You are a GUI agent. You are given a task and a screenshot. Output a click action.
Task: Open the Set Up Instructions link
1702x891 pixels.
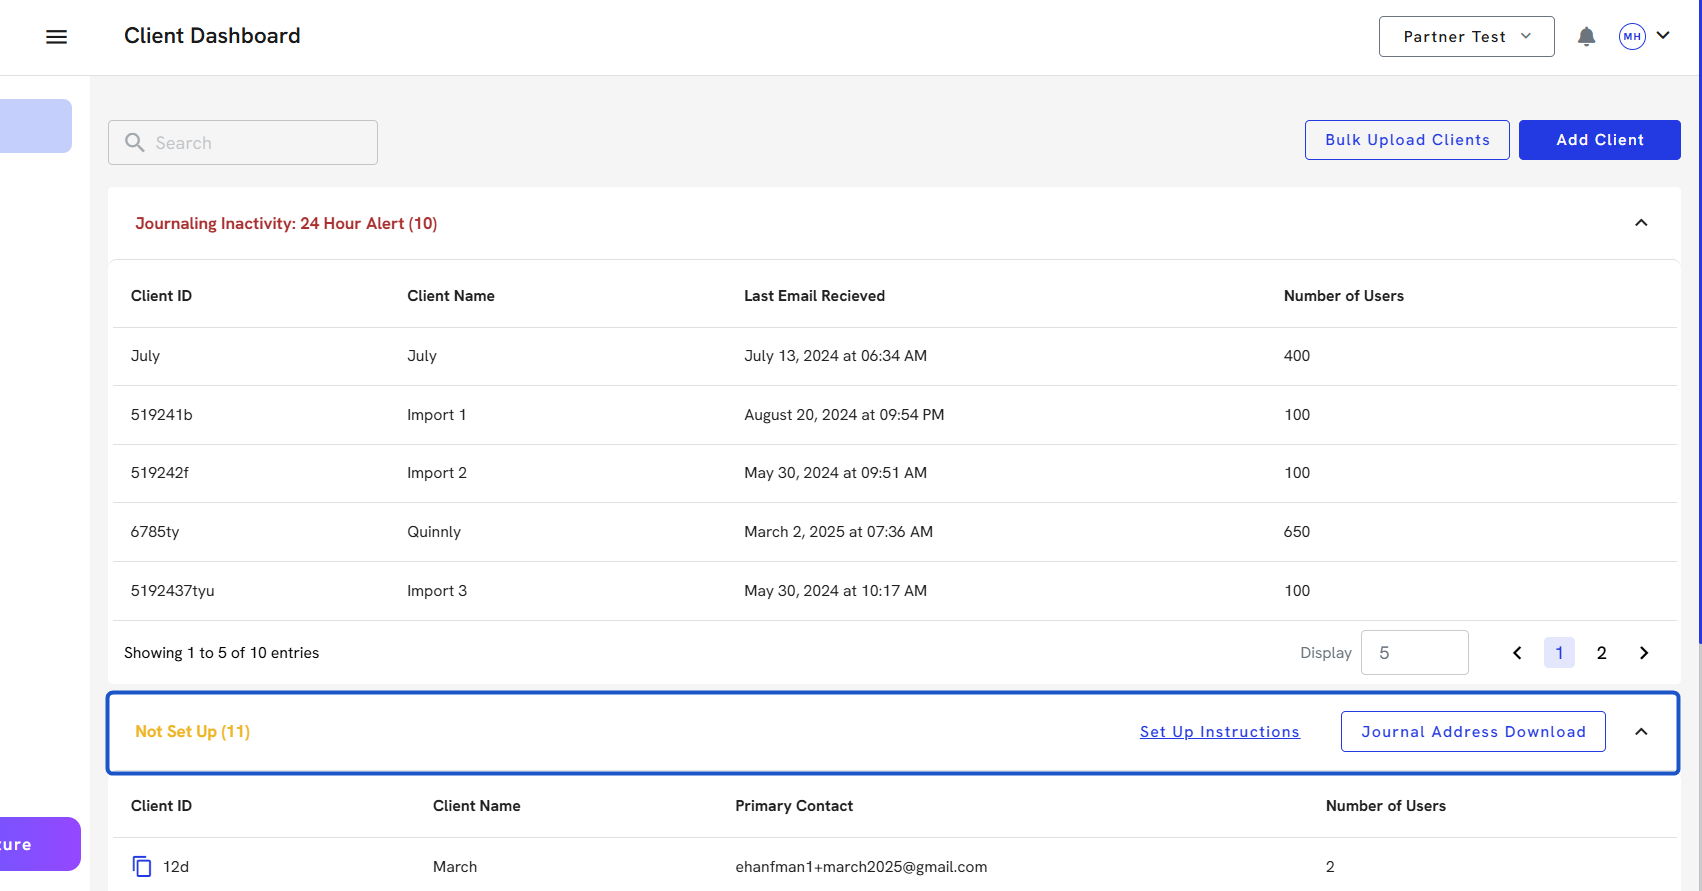click(1219, 732)
